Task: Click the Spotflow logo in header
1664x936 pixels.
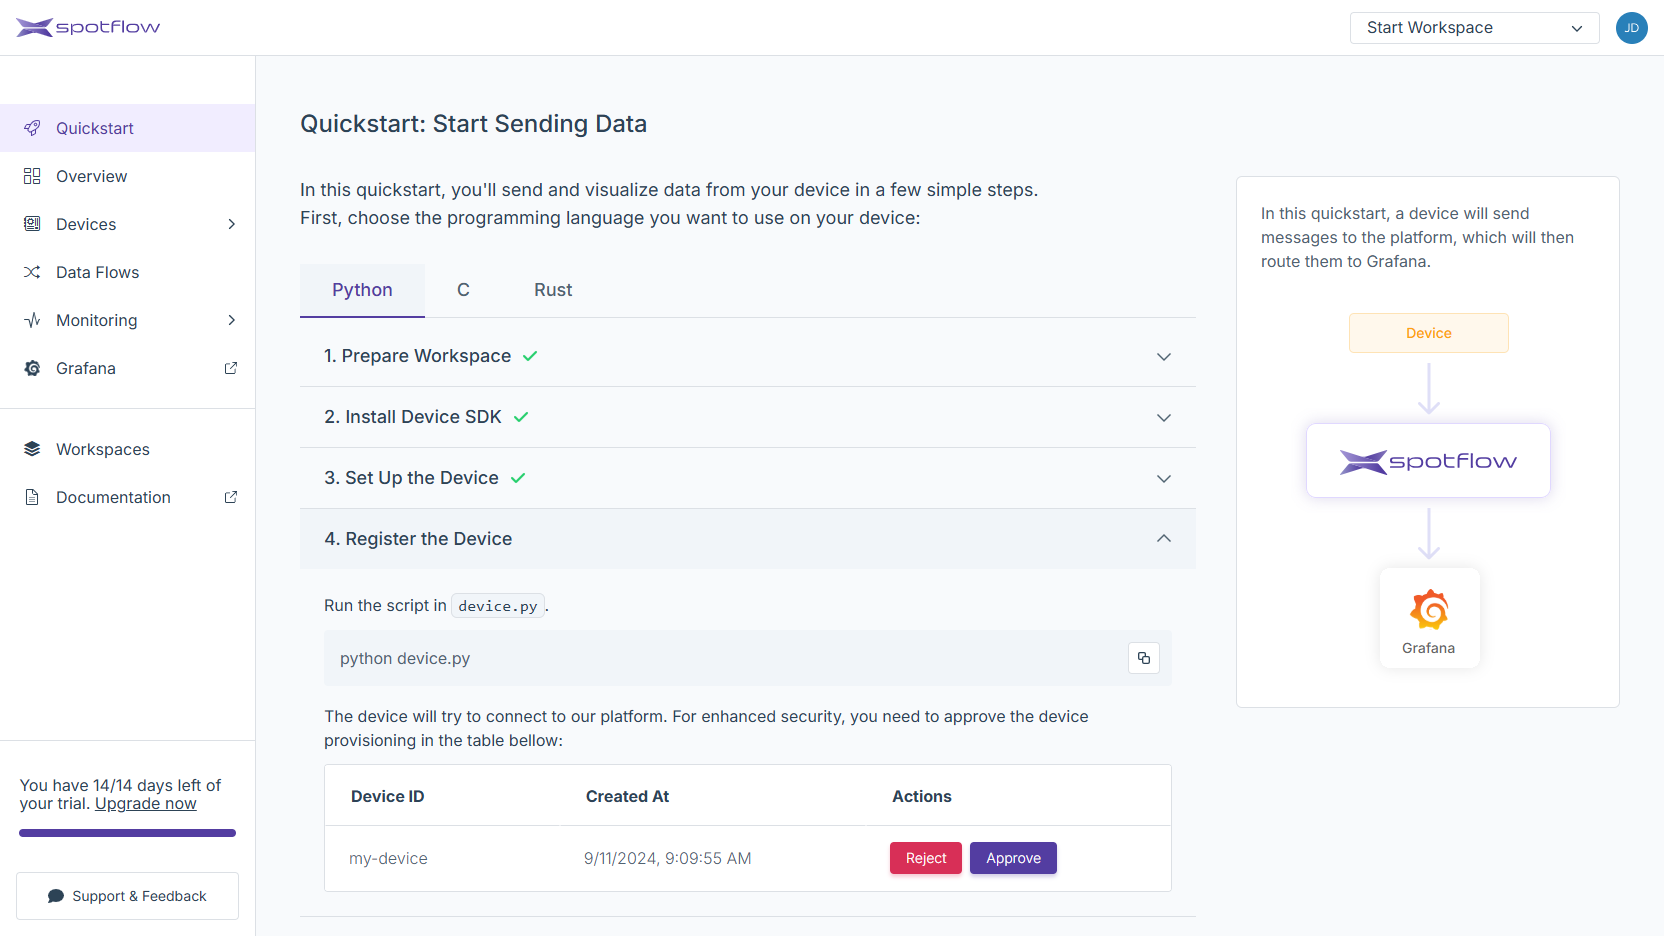Action: click(88, 27)
